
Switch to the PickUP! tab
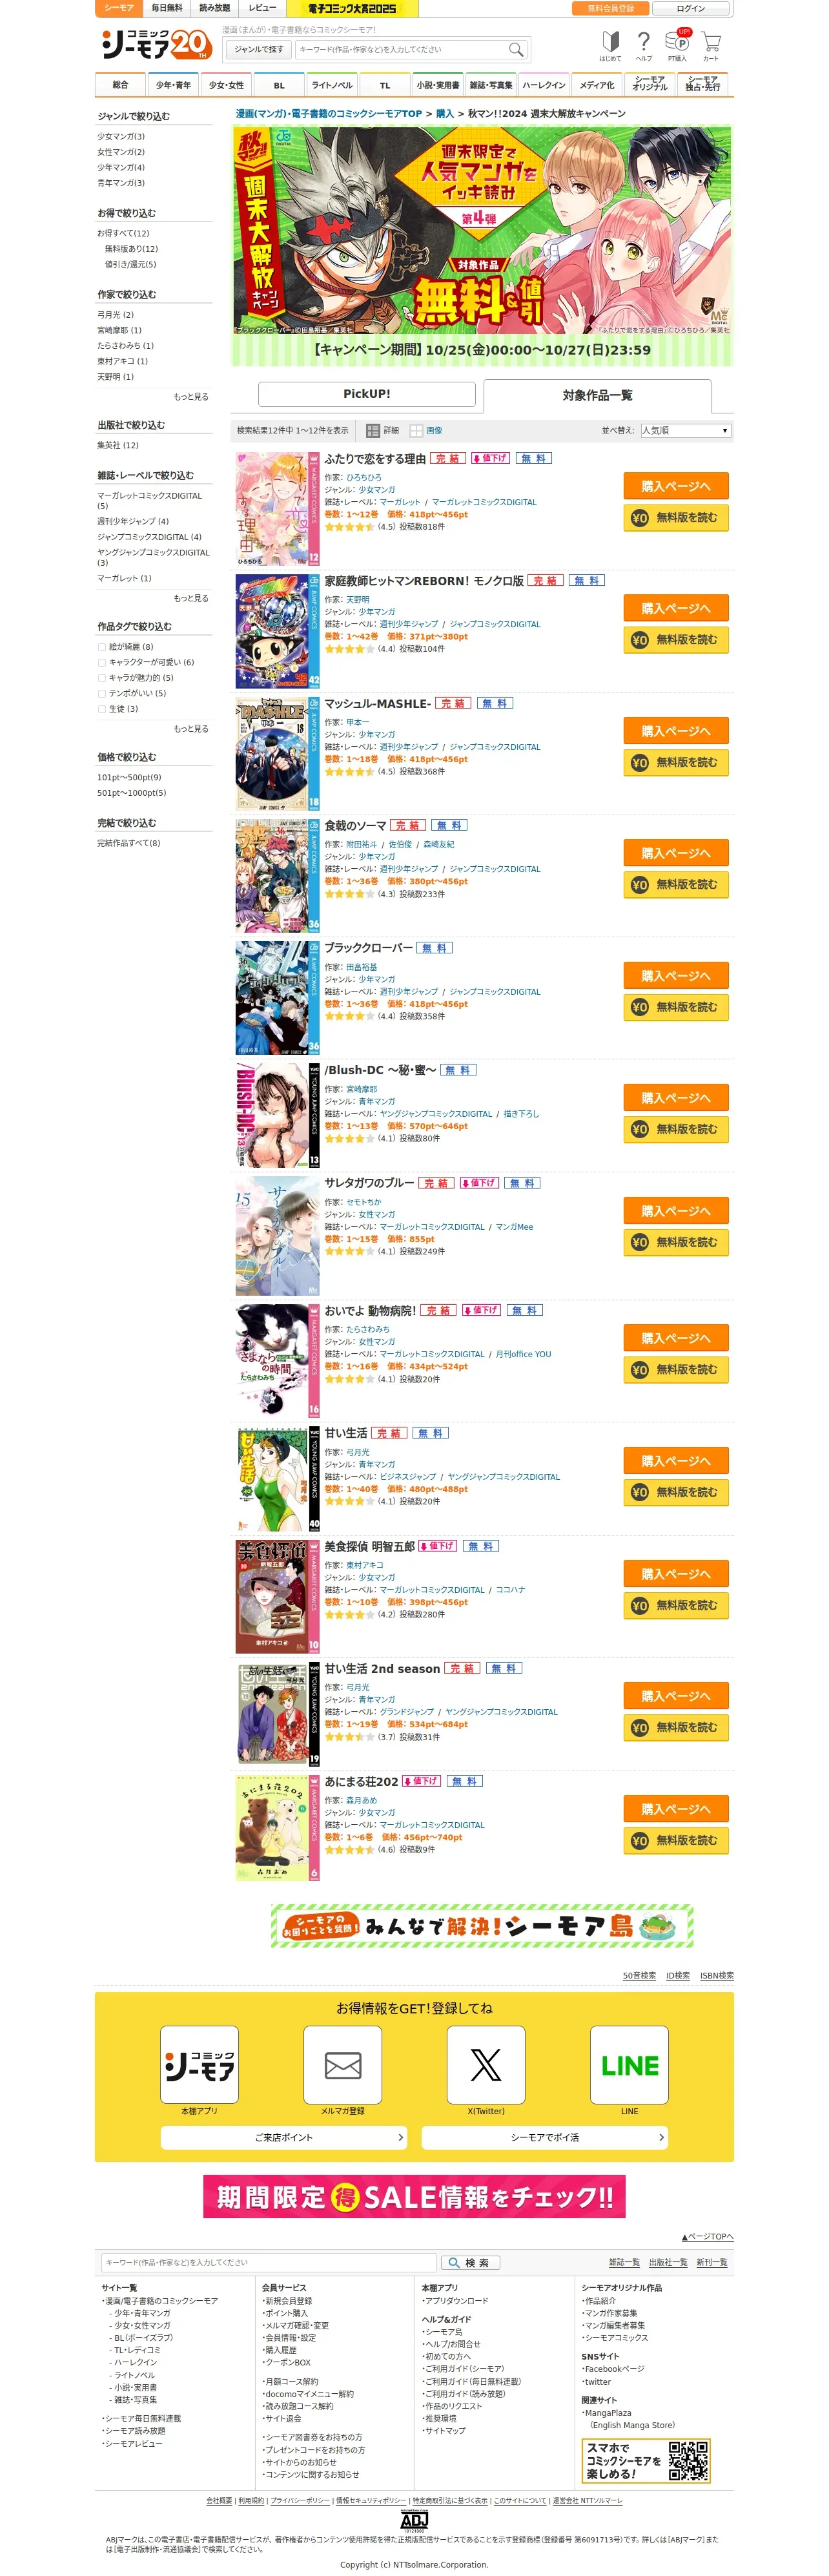[x=367, y=394]
